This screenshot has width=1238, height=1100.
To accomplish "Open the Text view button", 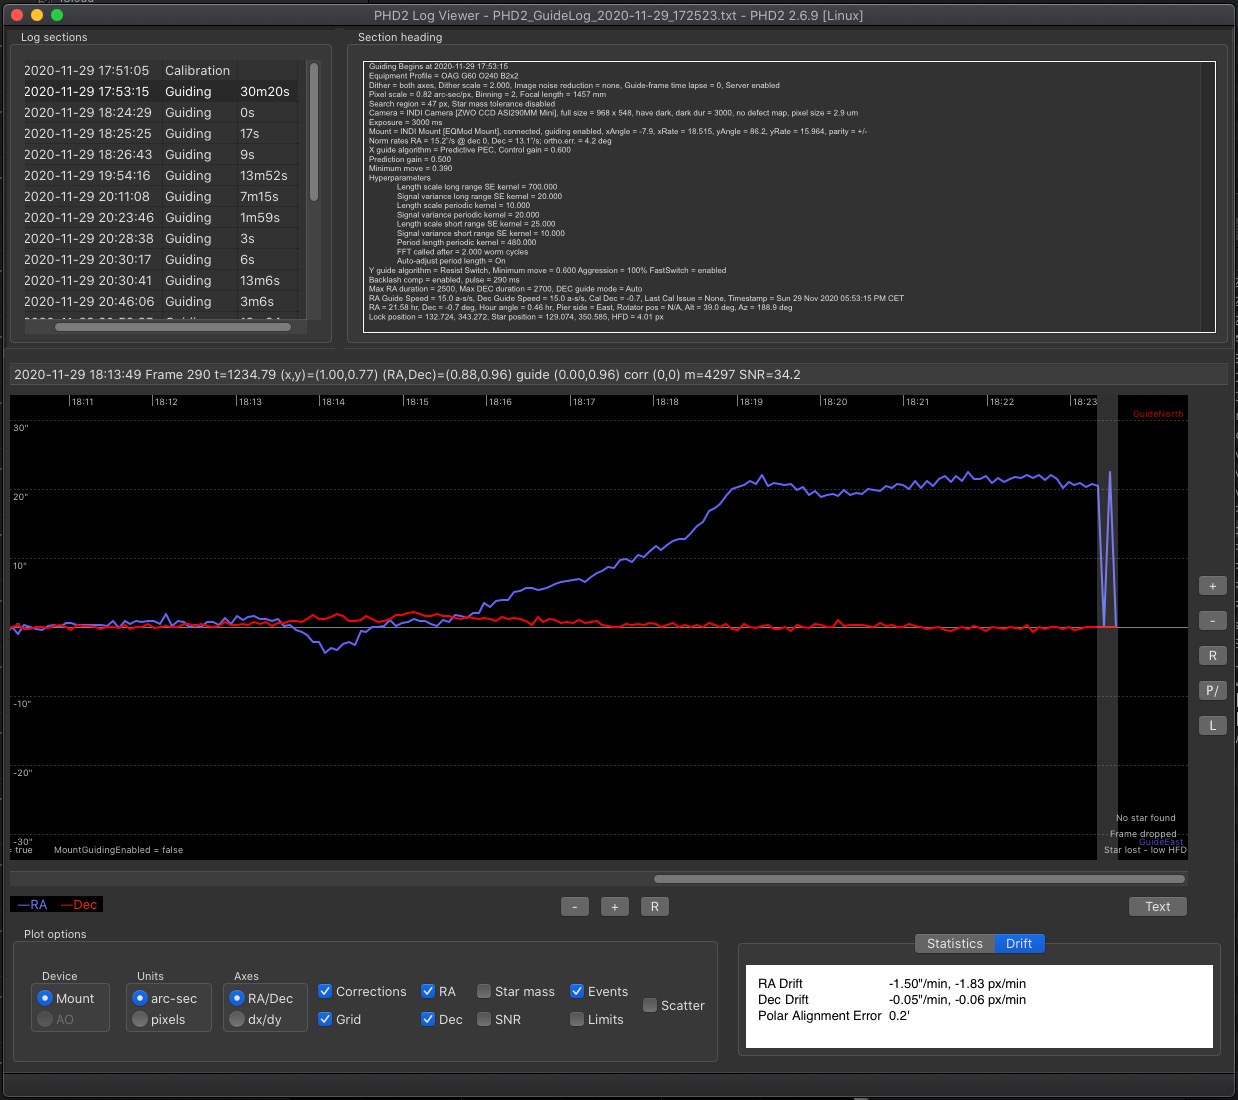I will (1158, 907).
